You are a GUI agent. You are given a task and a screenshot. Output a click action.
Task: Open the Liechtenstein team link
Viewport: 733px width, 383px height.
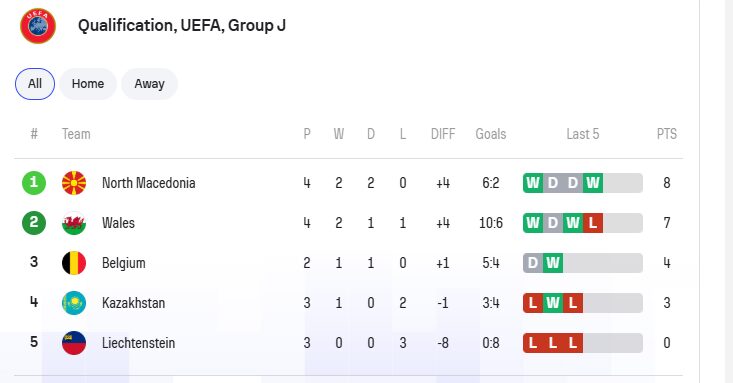point(138,343)
